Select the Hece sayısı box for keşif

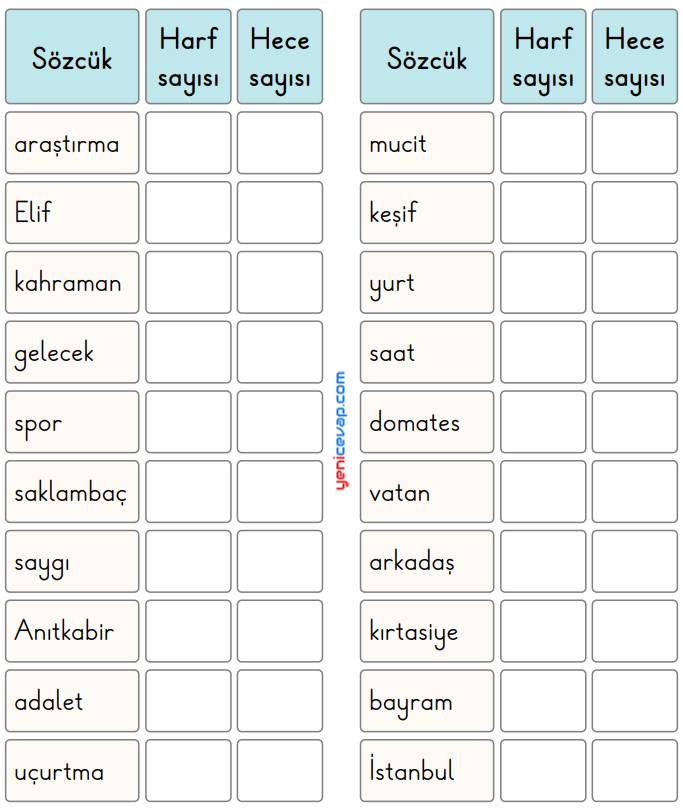point(634,213)
